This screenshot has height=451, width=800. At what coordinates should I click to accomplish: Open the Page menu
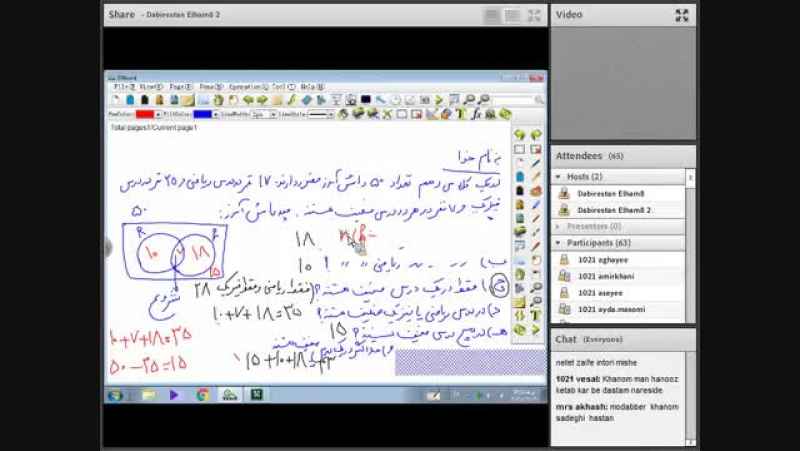tap(181, 87)
